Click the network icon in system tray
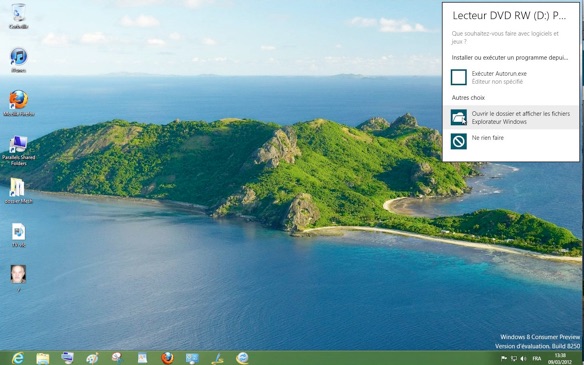The image size is (584, 365). pyautogui.click(x=514, y=359)
